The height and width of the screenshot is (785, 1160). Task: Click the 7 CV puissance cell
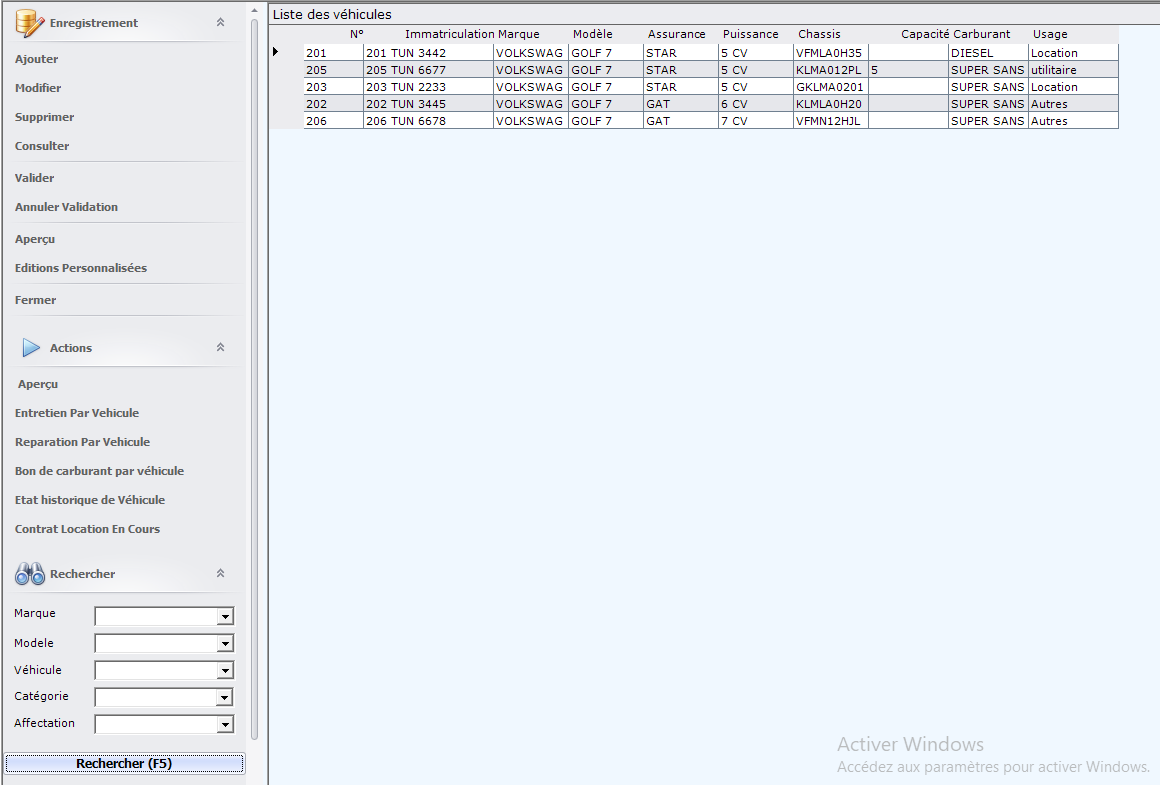[x=755, y=121]
